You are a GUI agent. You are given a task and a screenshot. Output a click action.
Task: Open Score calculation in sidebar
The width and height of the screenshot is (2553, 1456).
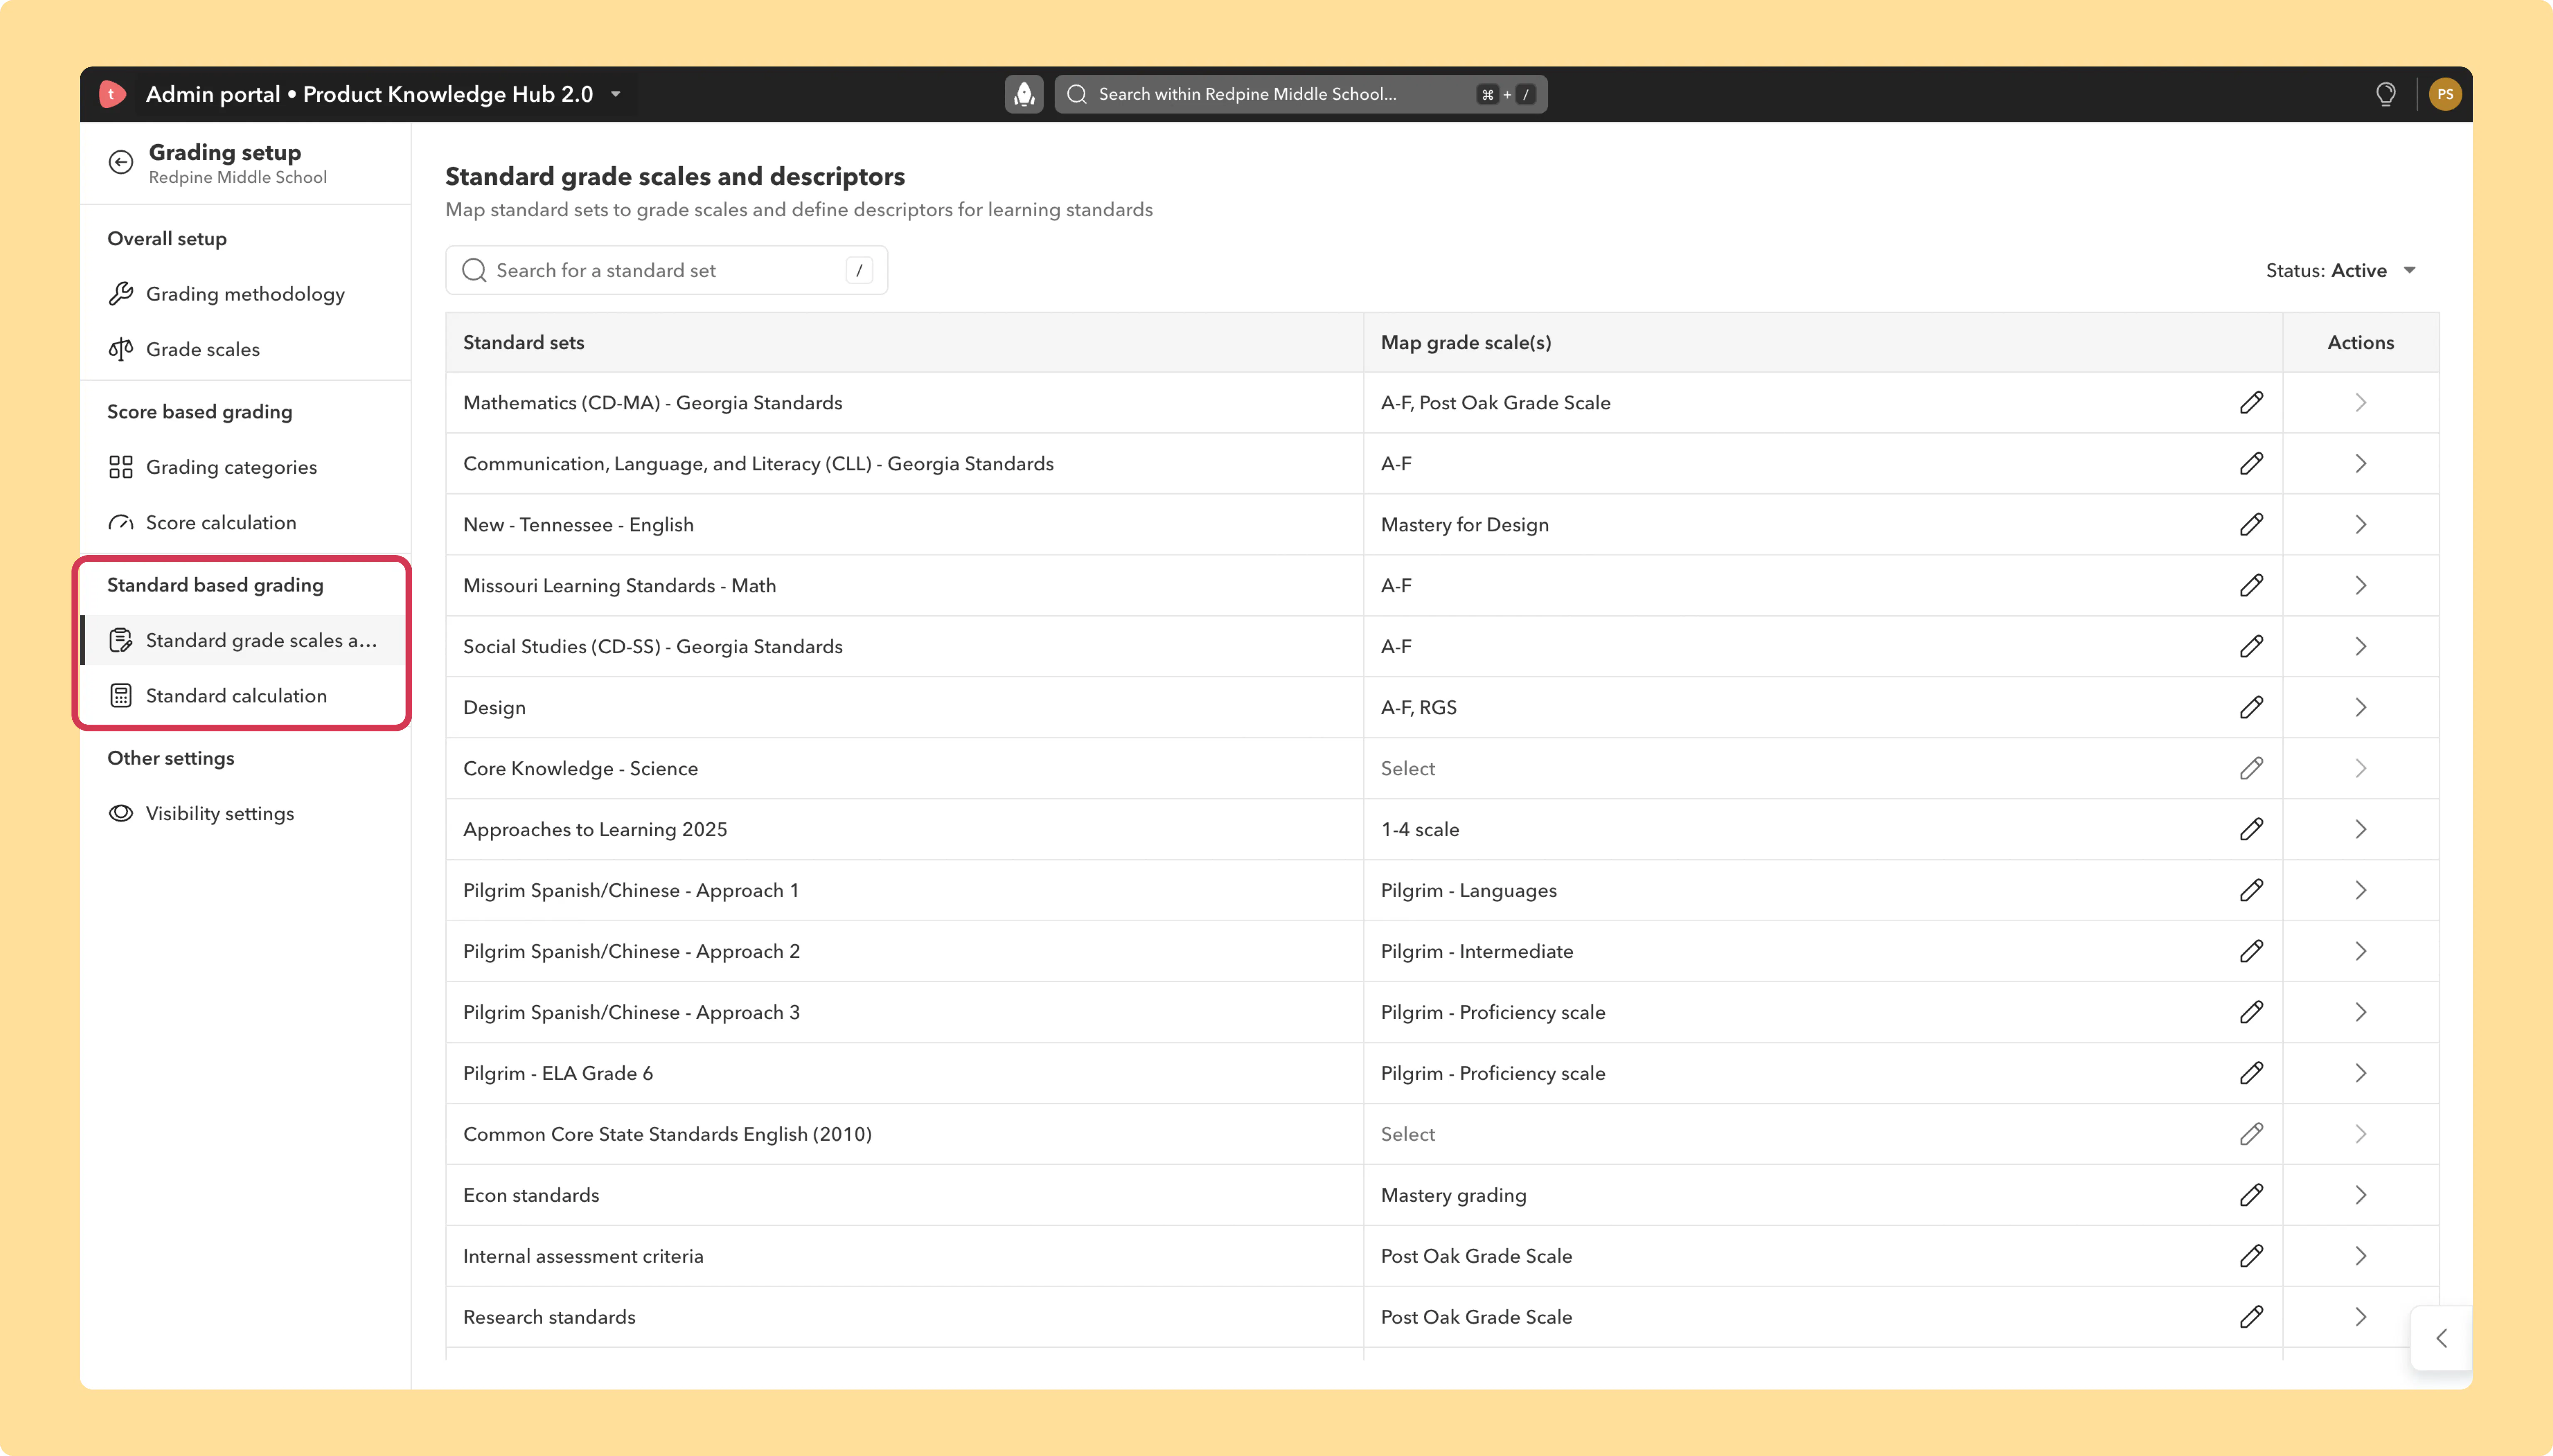coord(245,523)
